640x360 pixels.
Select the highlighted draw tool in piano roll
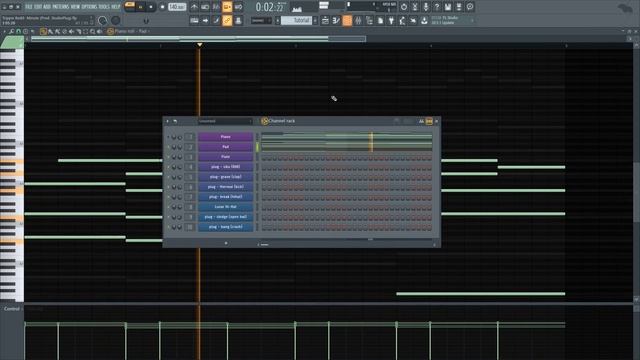click(43, 31)
